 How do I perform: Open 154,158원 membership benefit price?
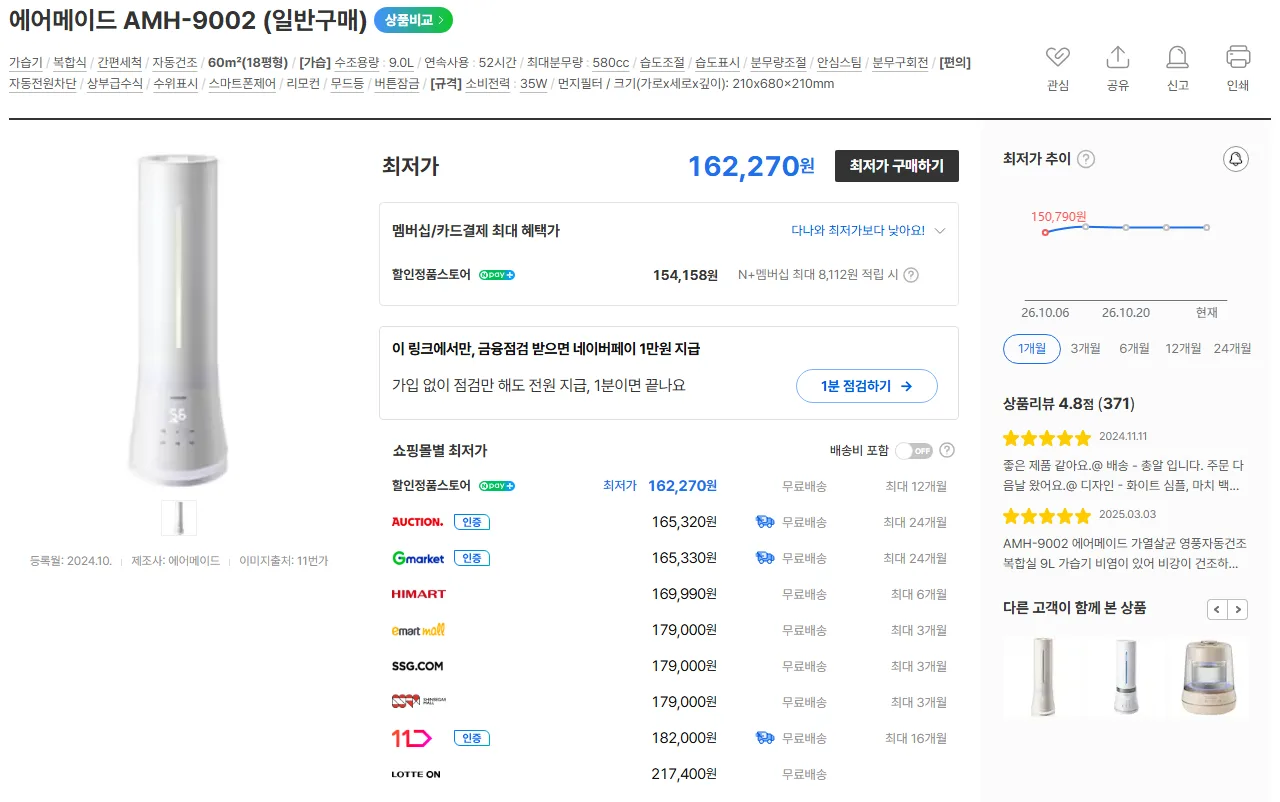click(x=686, y=275)
